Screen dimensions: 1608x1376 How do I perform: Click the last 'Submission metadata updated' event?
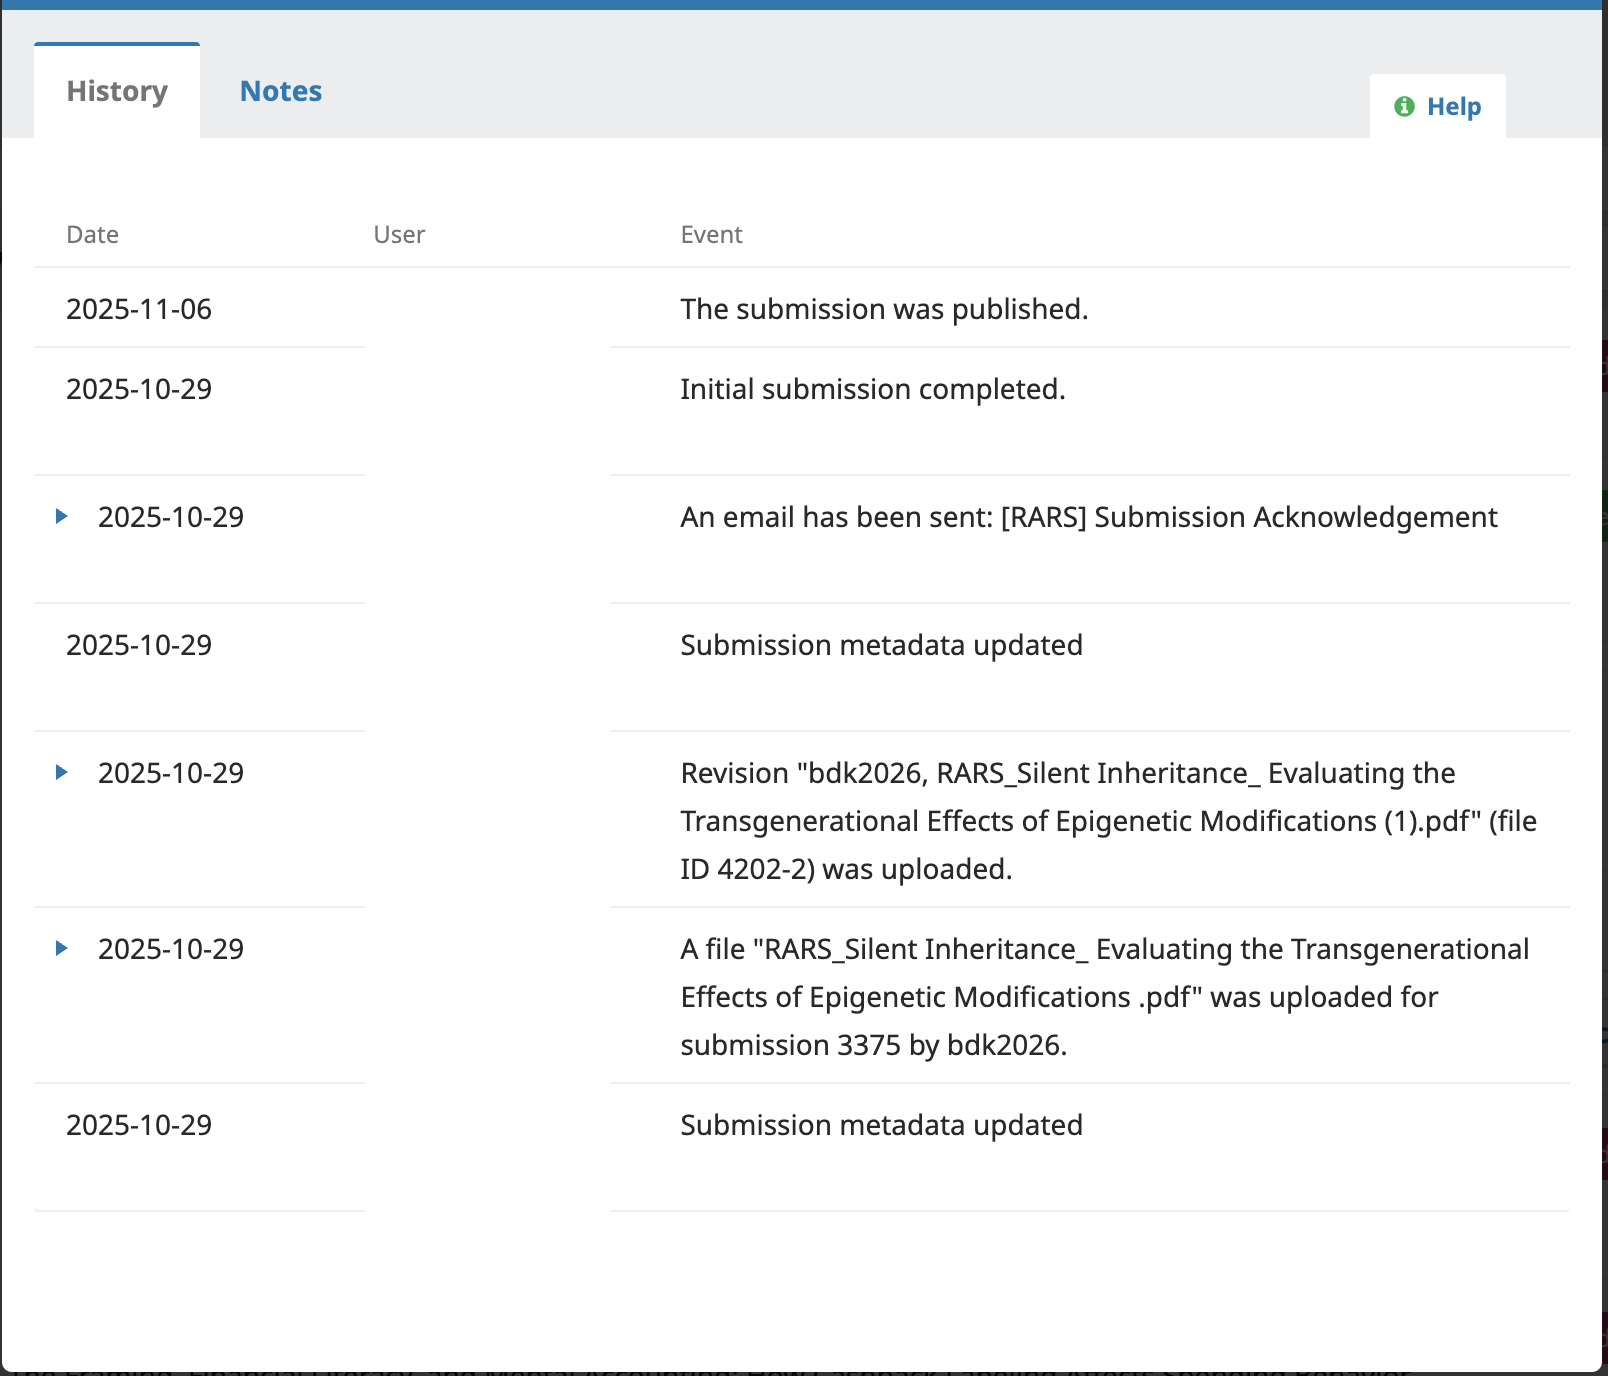881,1125
